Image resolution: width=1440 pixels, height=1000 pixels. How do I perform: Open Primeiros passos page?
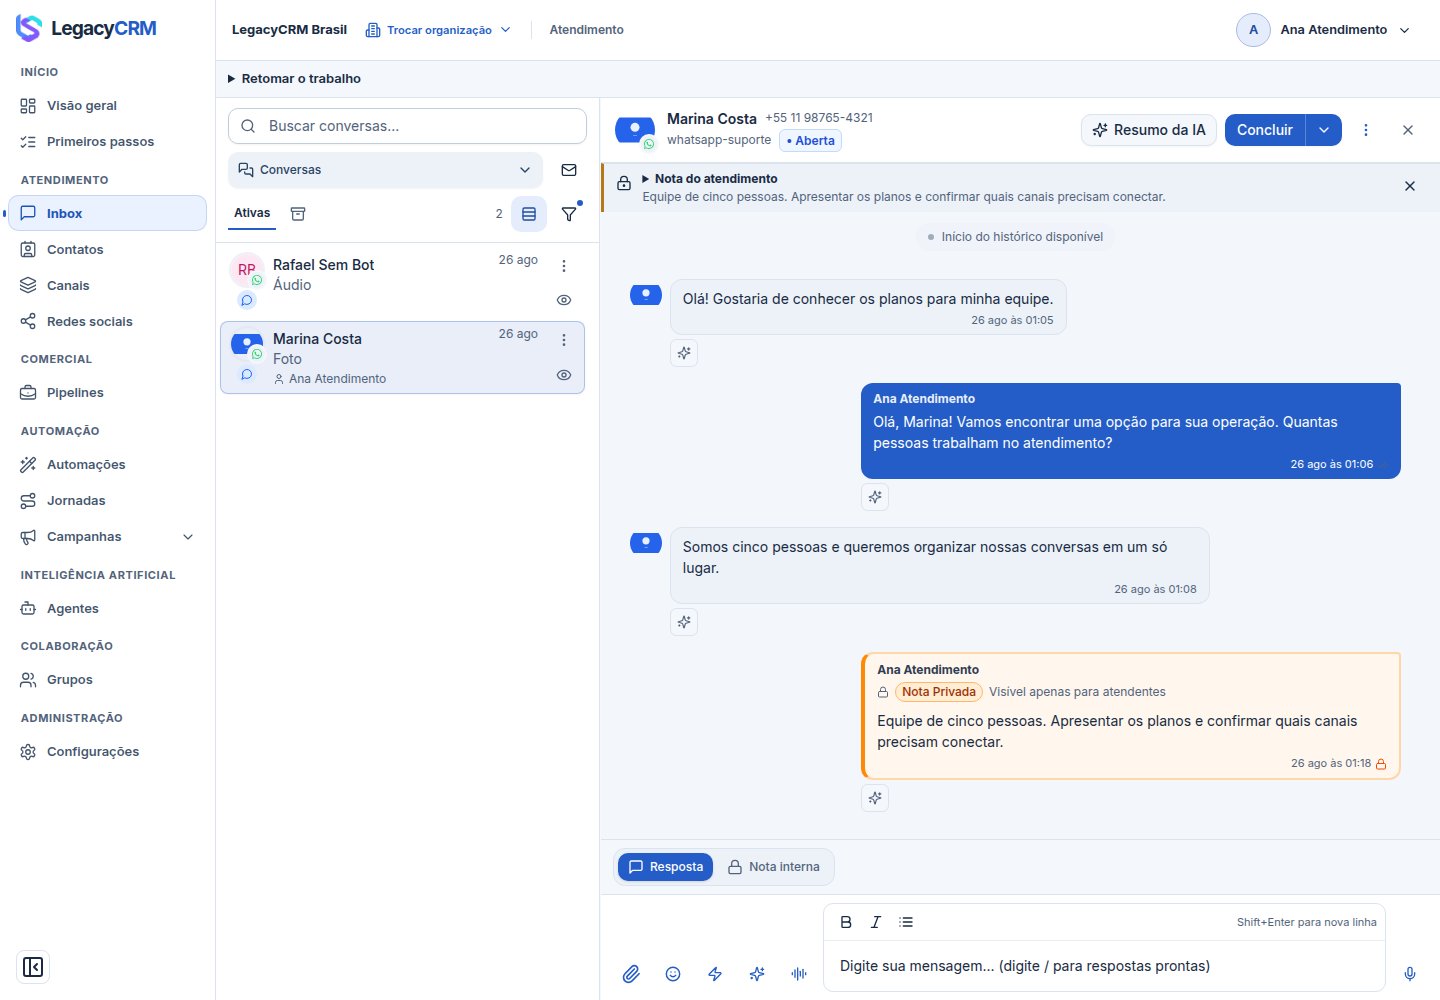(x=107, y=142)
